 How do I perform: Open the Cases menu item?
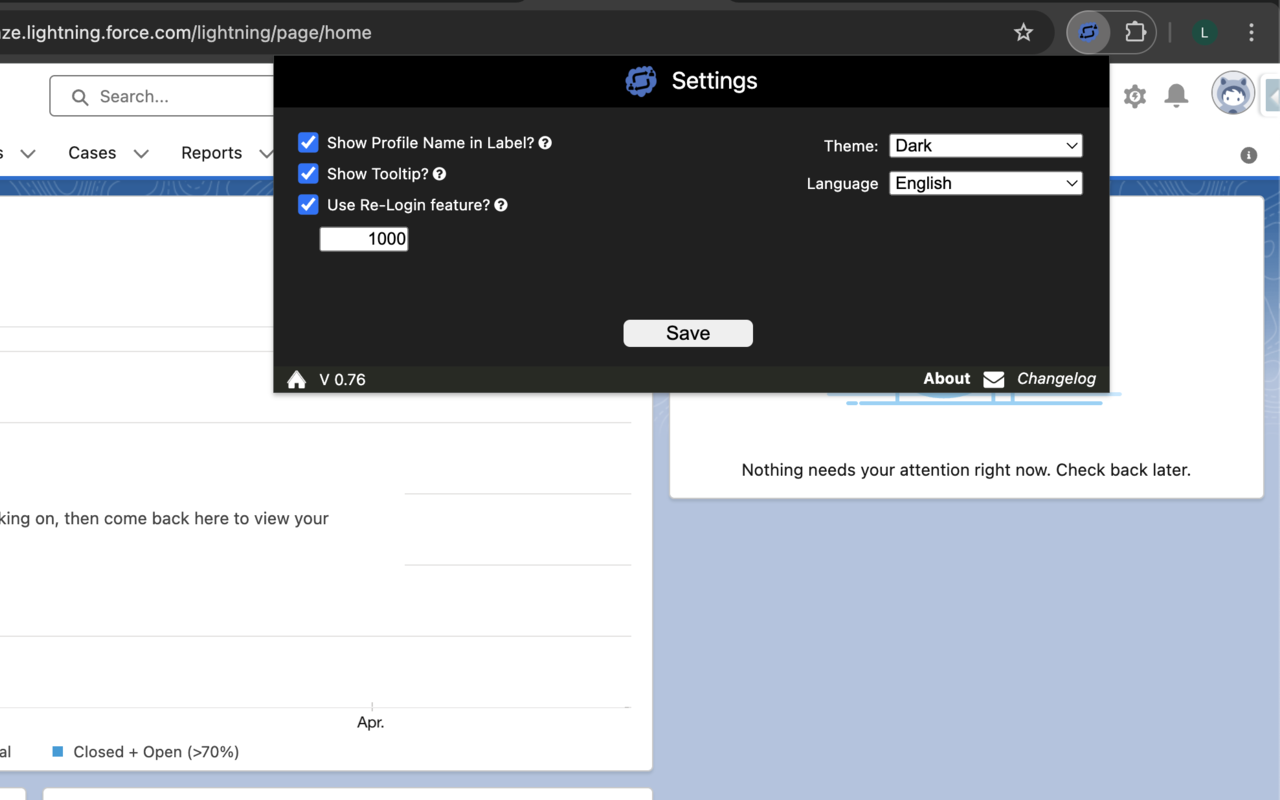click(91, 152)
